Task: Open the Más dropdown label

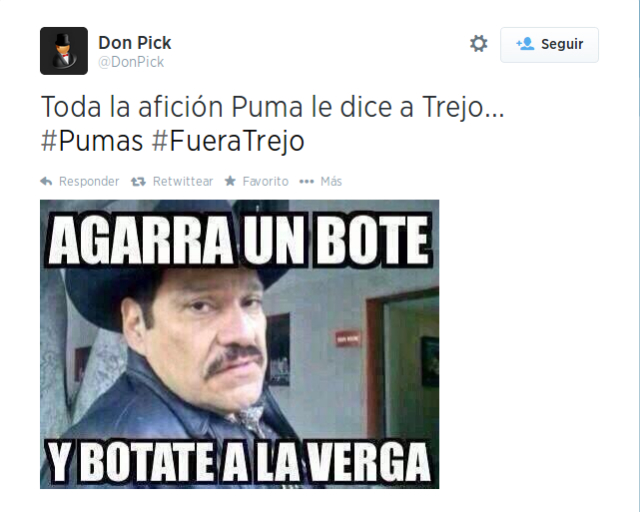Action: point(331,181)
